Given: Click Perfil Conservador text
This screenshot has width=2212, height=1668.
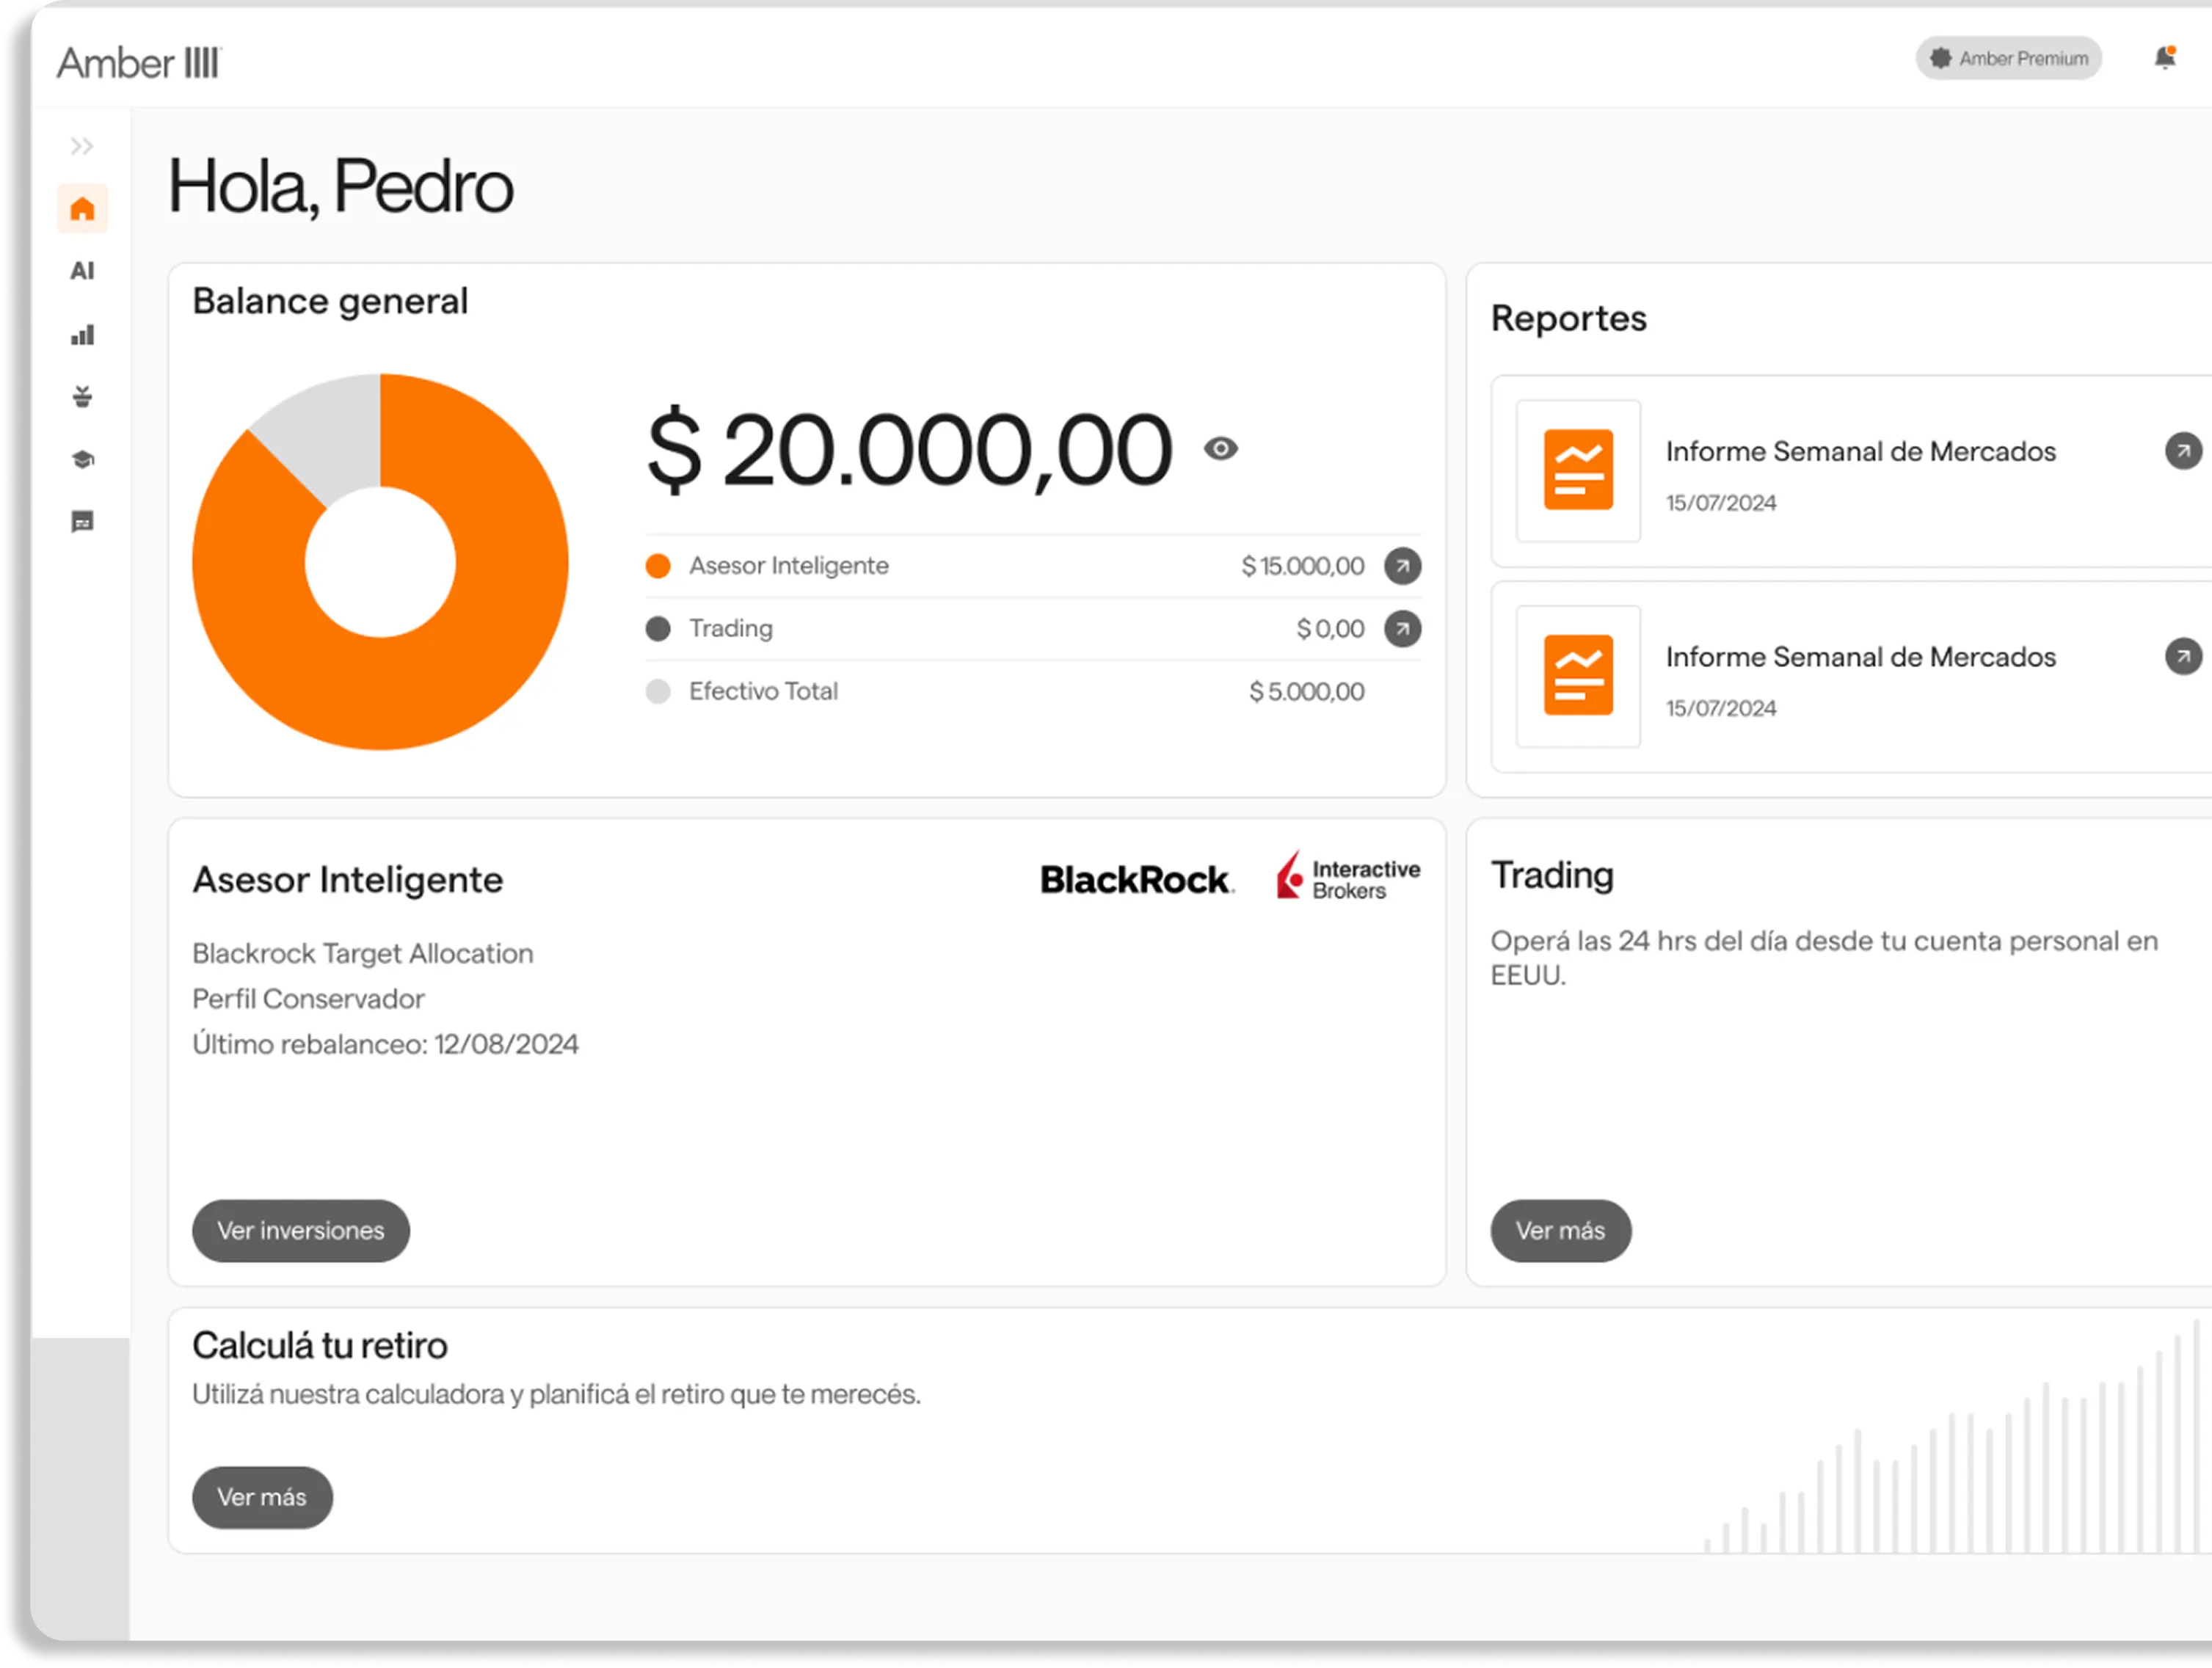Looking at the screenshot, I should point(308,999).
